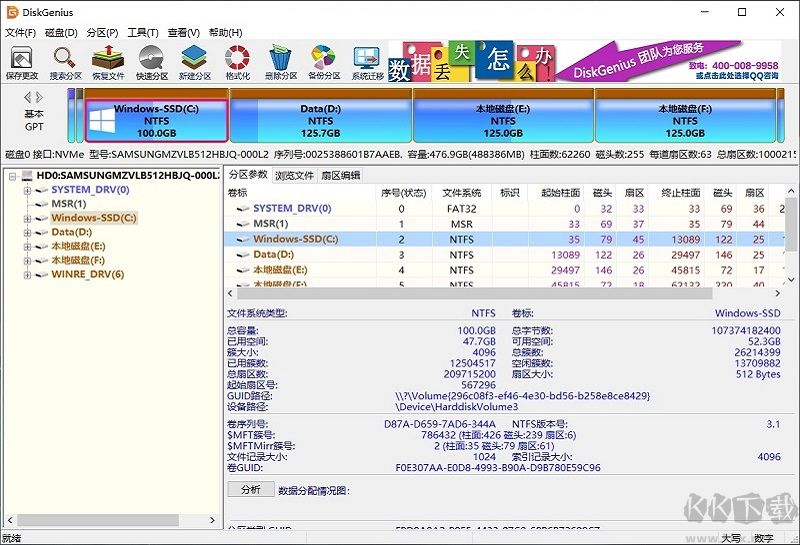
Task: Open the 查看(V) menu
Action: [184, 33]
